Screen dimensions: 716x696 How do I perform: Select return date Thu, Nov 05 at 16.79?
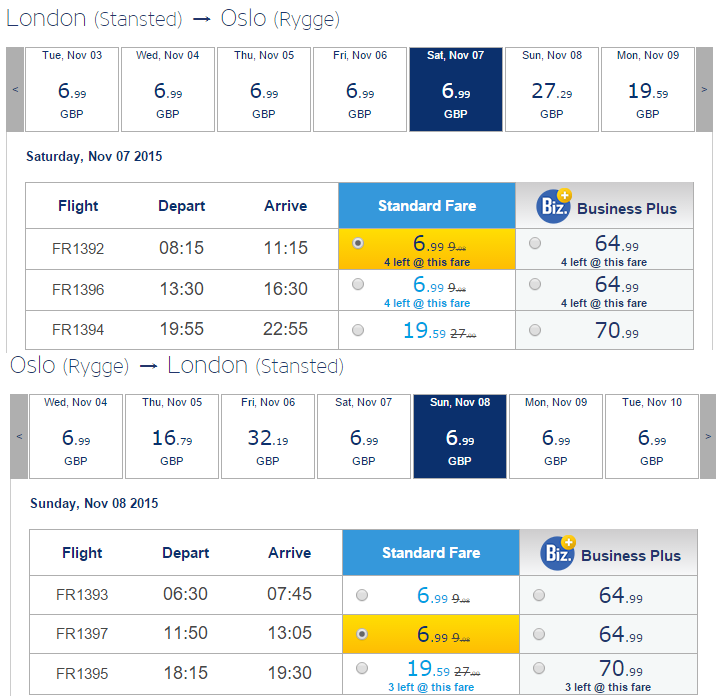172,436
